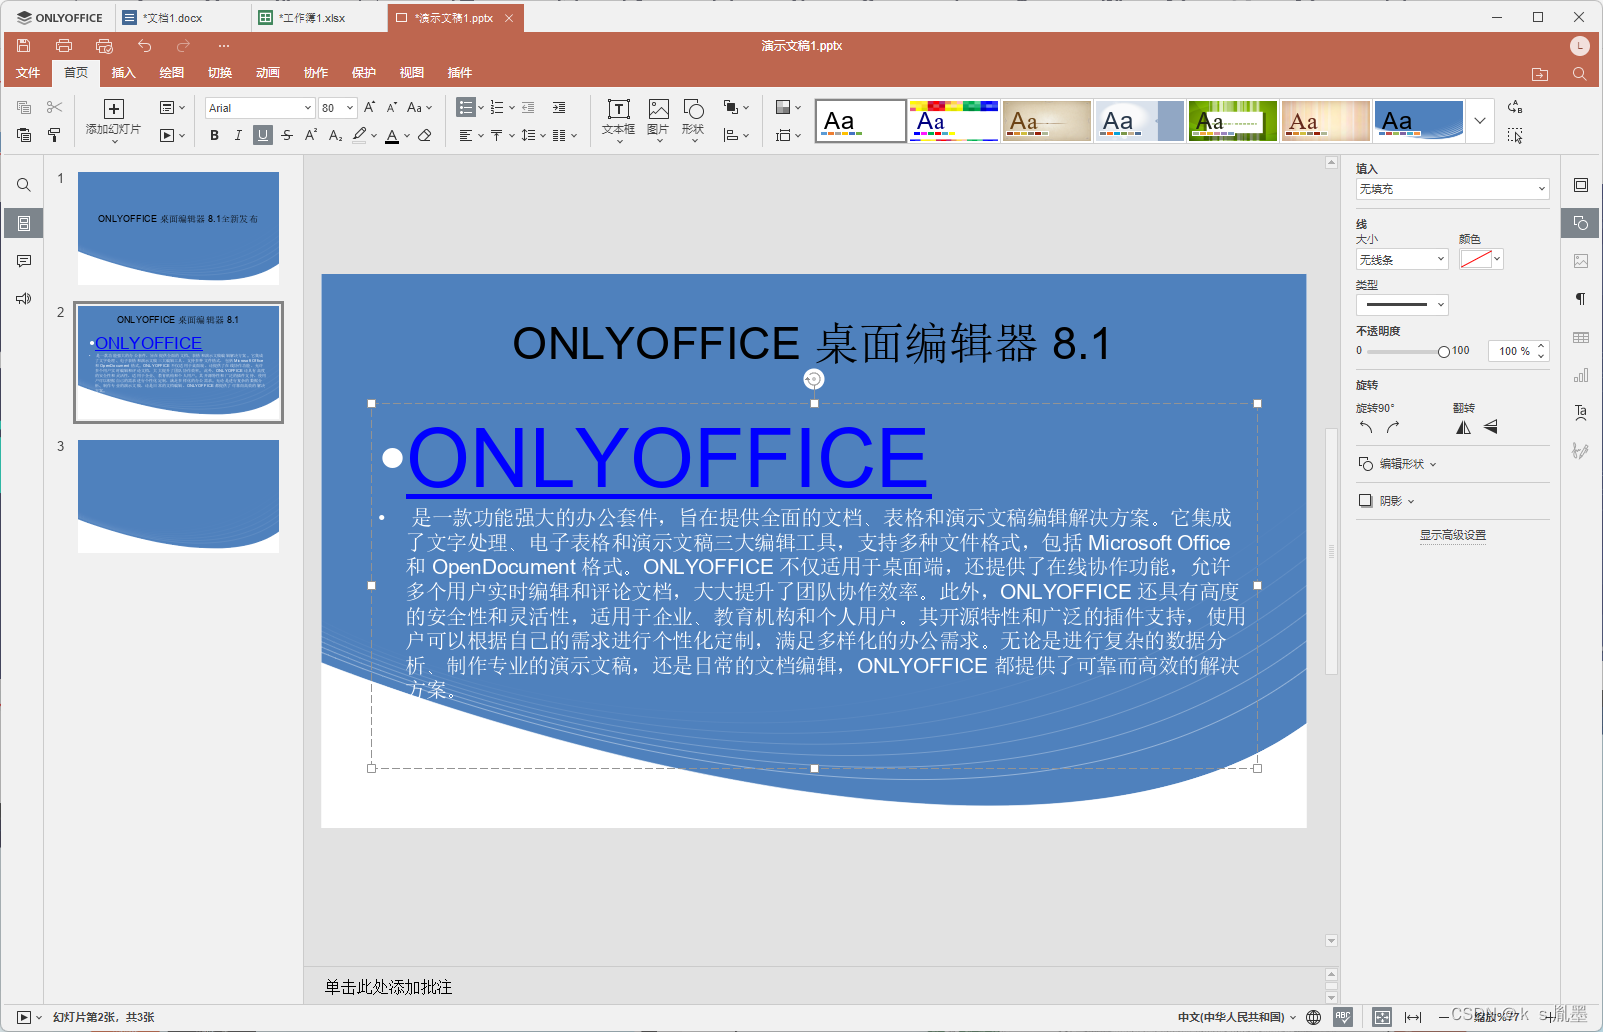
Task: Click the Paste clipboard icon
Action: (x=24, y=135)
